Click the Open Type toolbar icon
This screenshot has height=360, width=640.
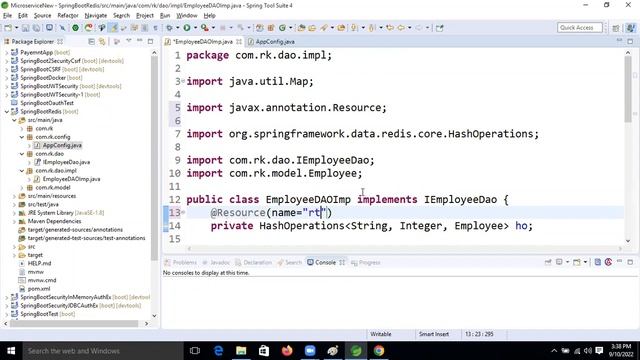[301, 28]
